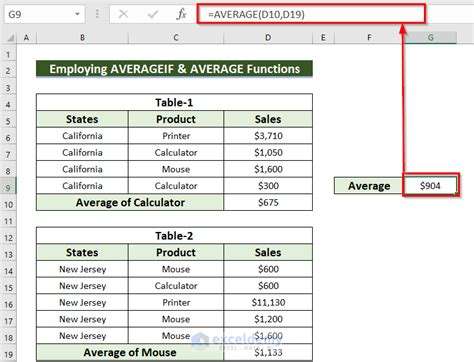Screen dimensions: 474x362
Task: Click the title cell Employing AVERAGEIF & AVERAGE Functions
Action: [174, 69]
